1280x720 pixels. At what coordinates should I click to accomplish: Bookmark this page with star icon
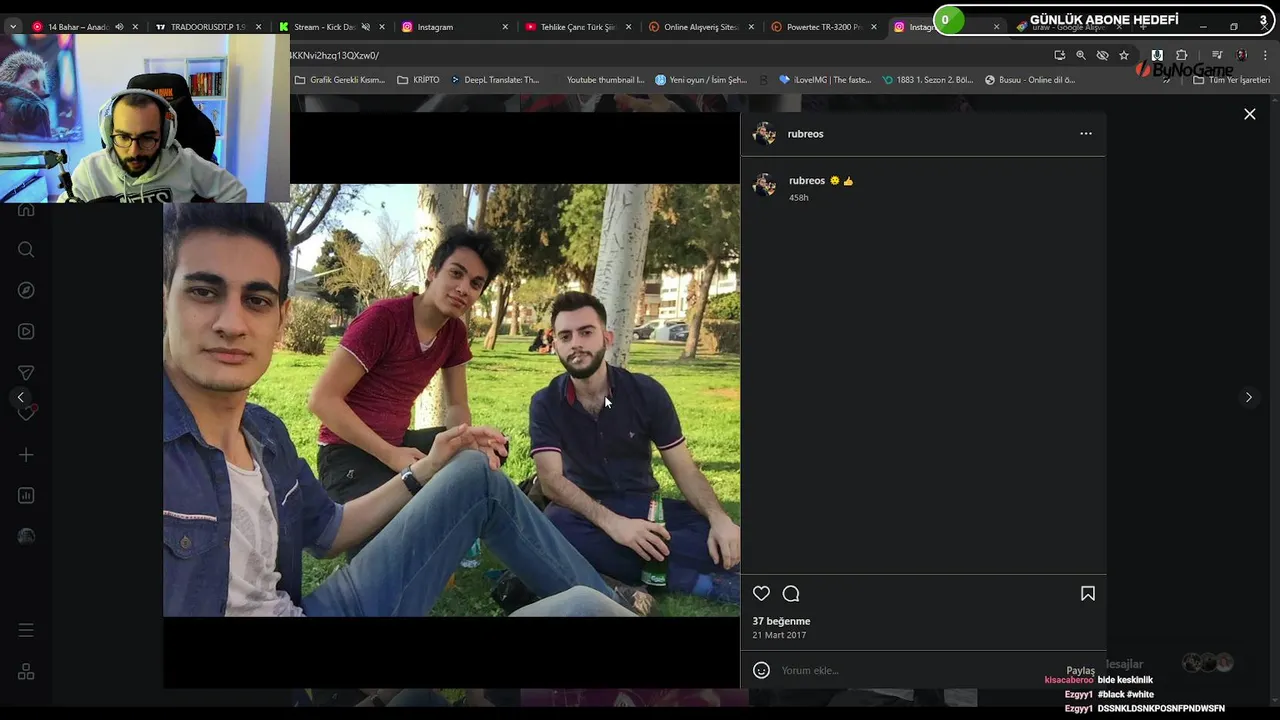click(x=1124, y=55)
